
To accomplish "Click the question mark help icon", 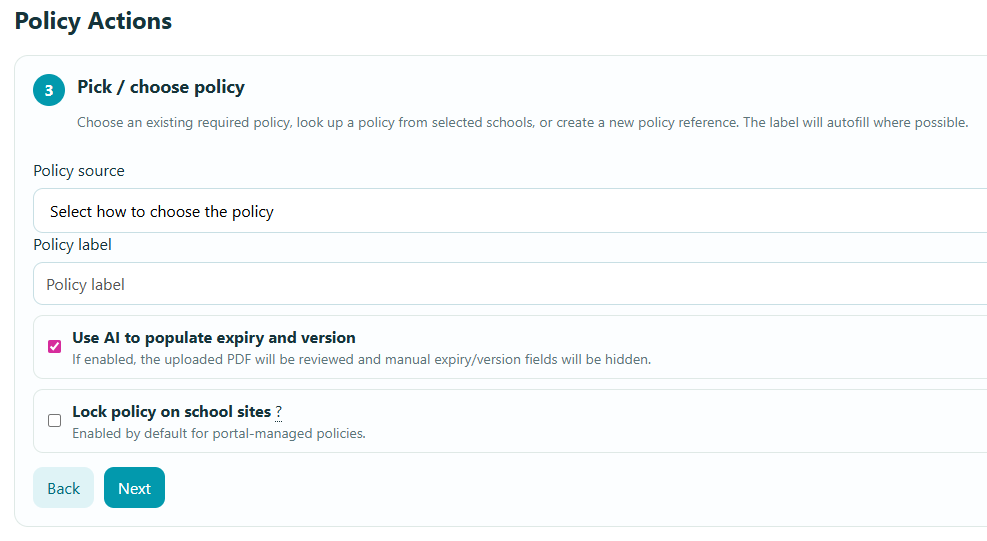I will click(x=279, y=412).
